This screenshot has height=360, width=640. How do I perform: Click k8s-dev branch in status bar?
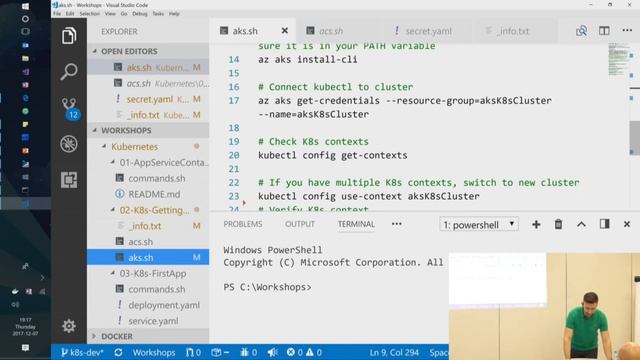pyautogui.click(x=82, y=352)
